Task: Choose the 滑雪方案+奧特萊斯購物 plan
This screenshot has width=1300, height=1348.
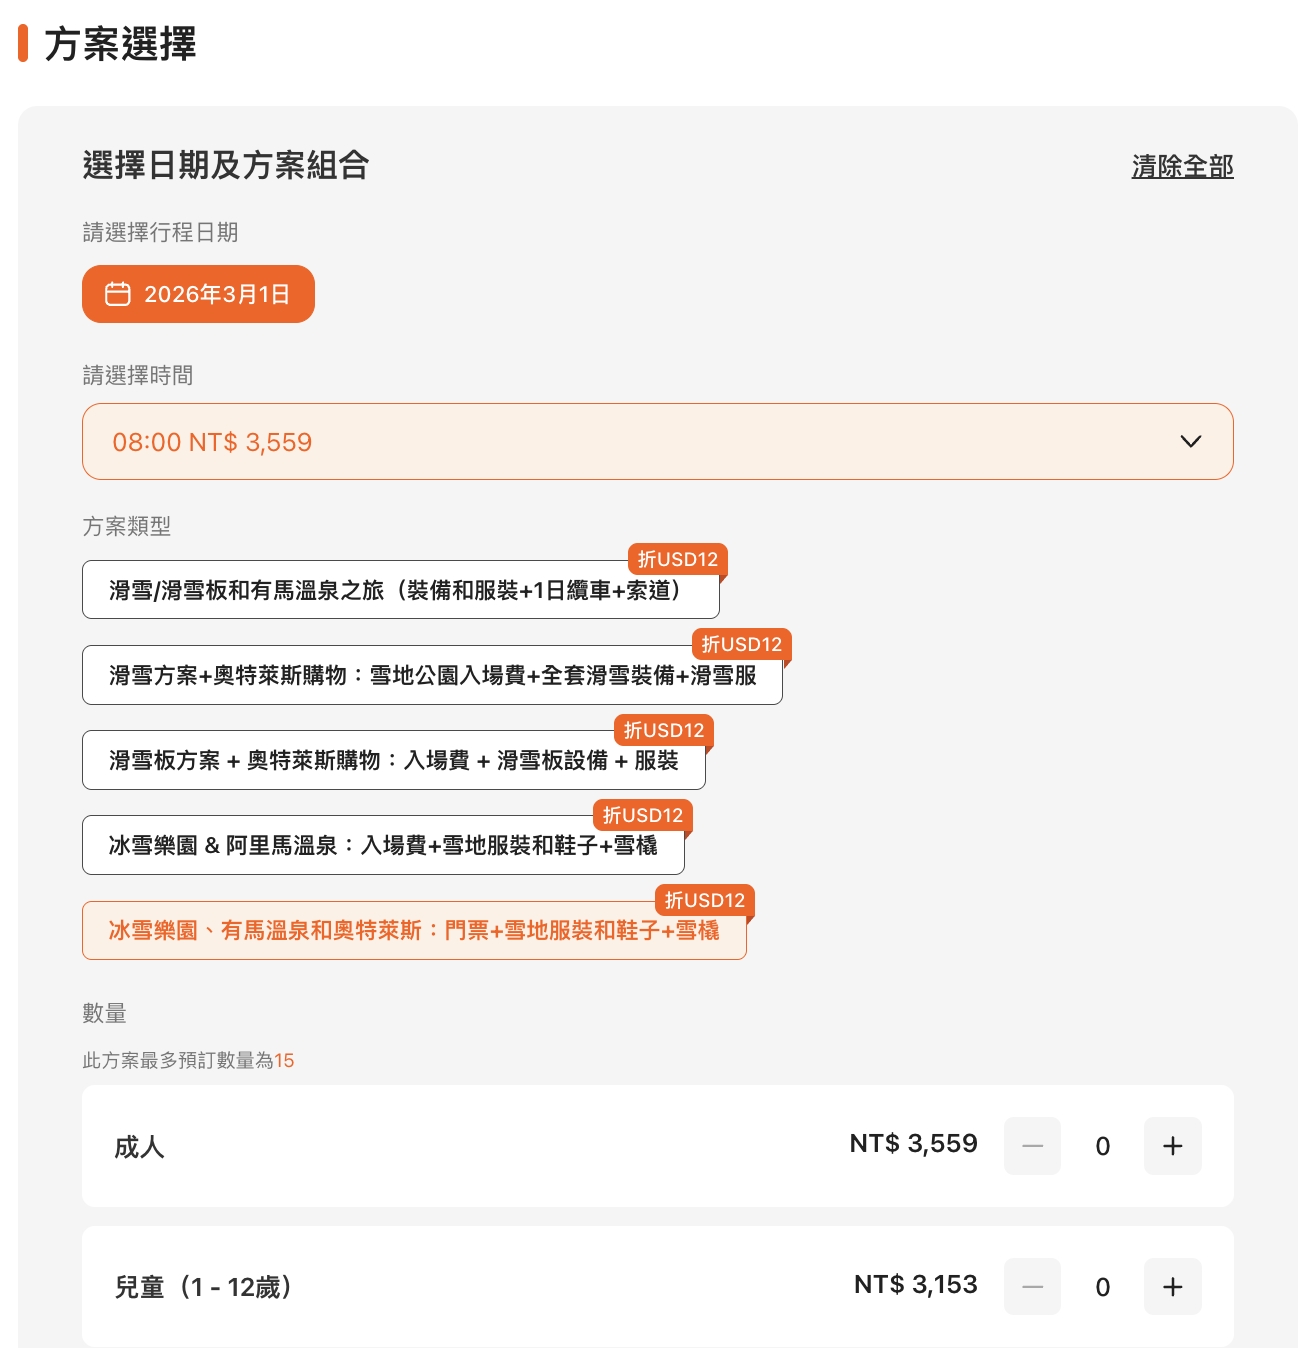Action: click(x=432, y=676)
